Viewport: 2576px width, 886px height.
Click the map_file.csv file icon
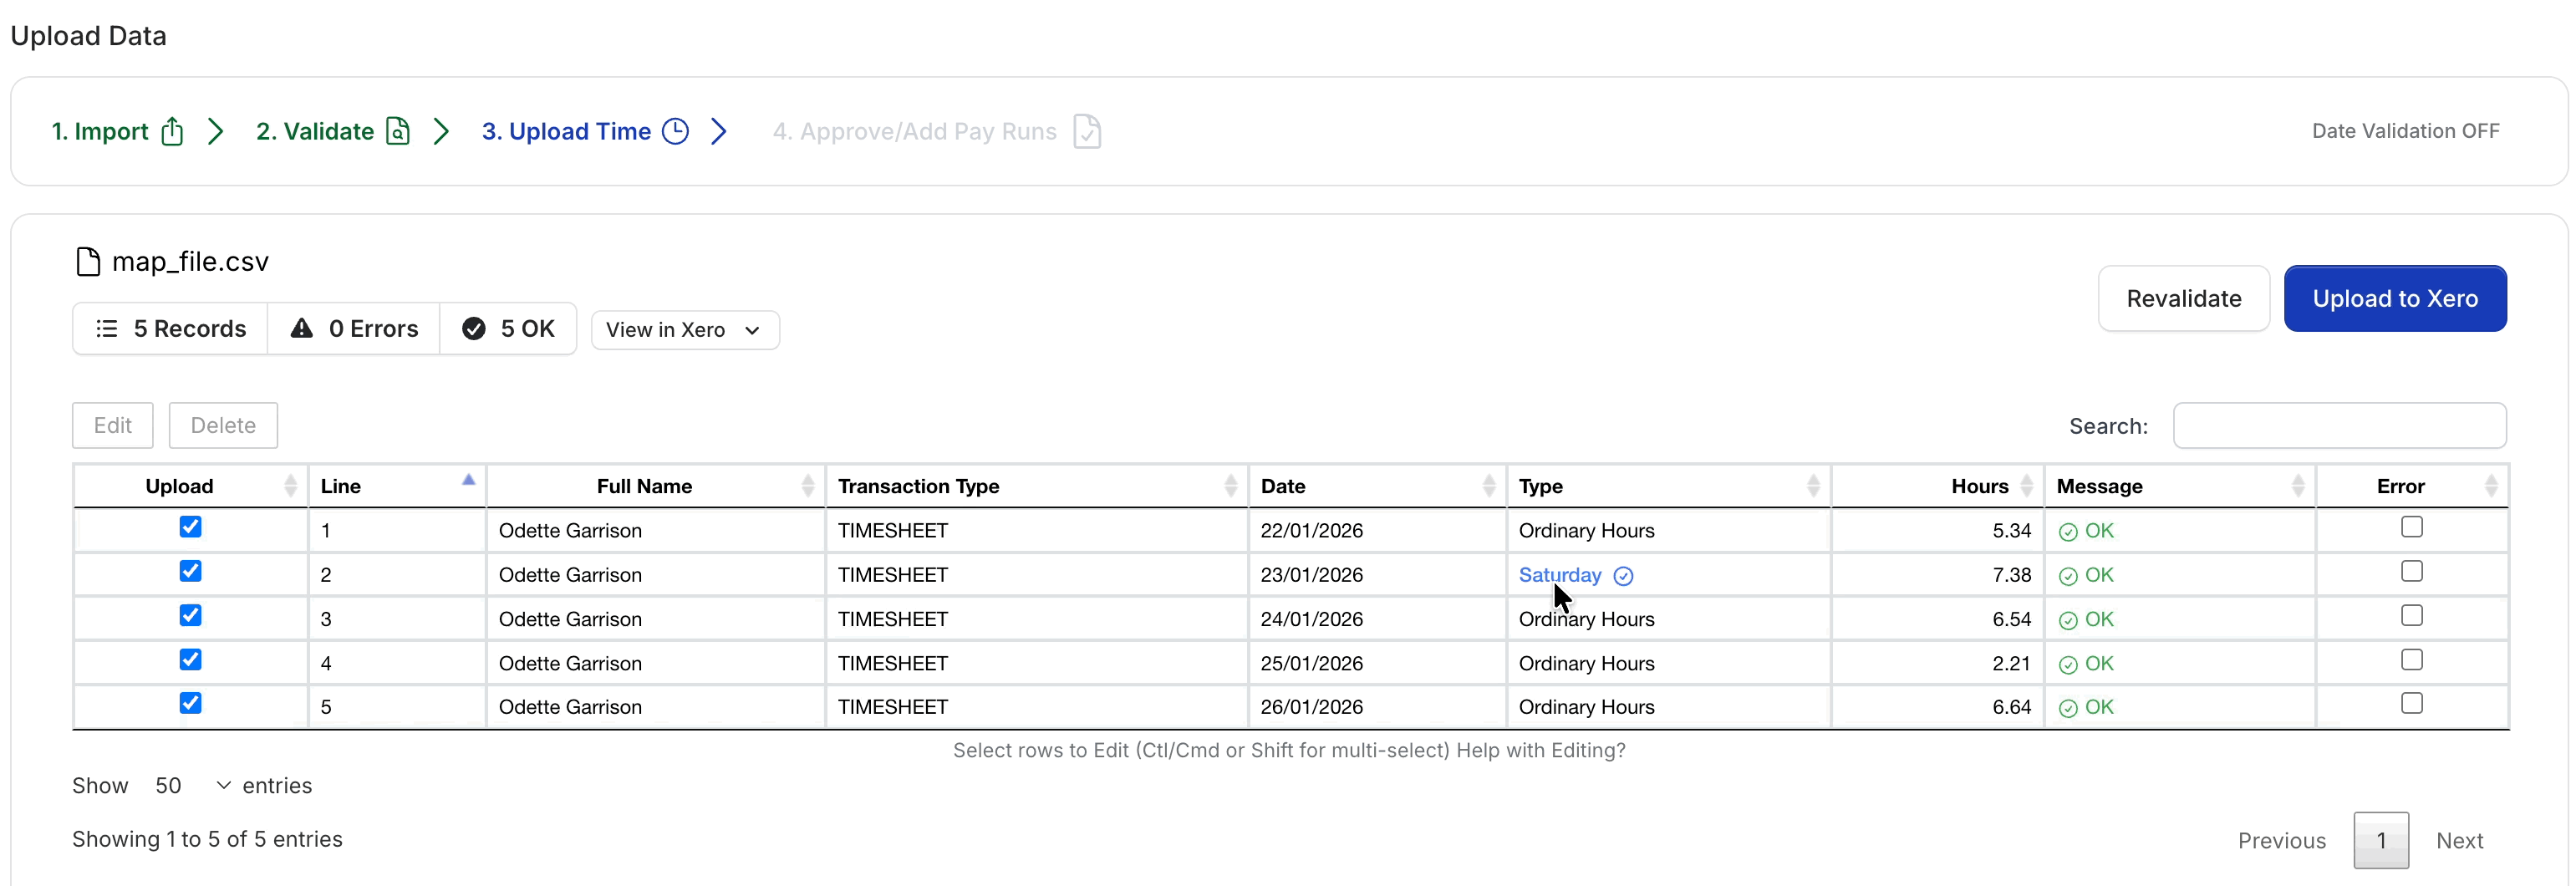[88, 262]
